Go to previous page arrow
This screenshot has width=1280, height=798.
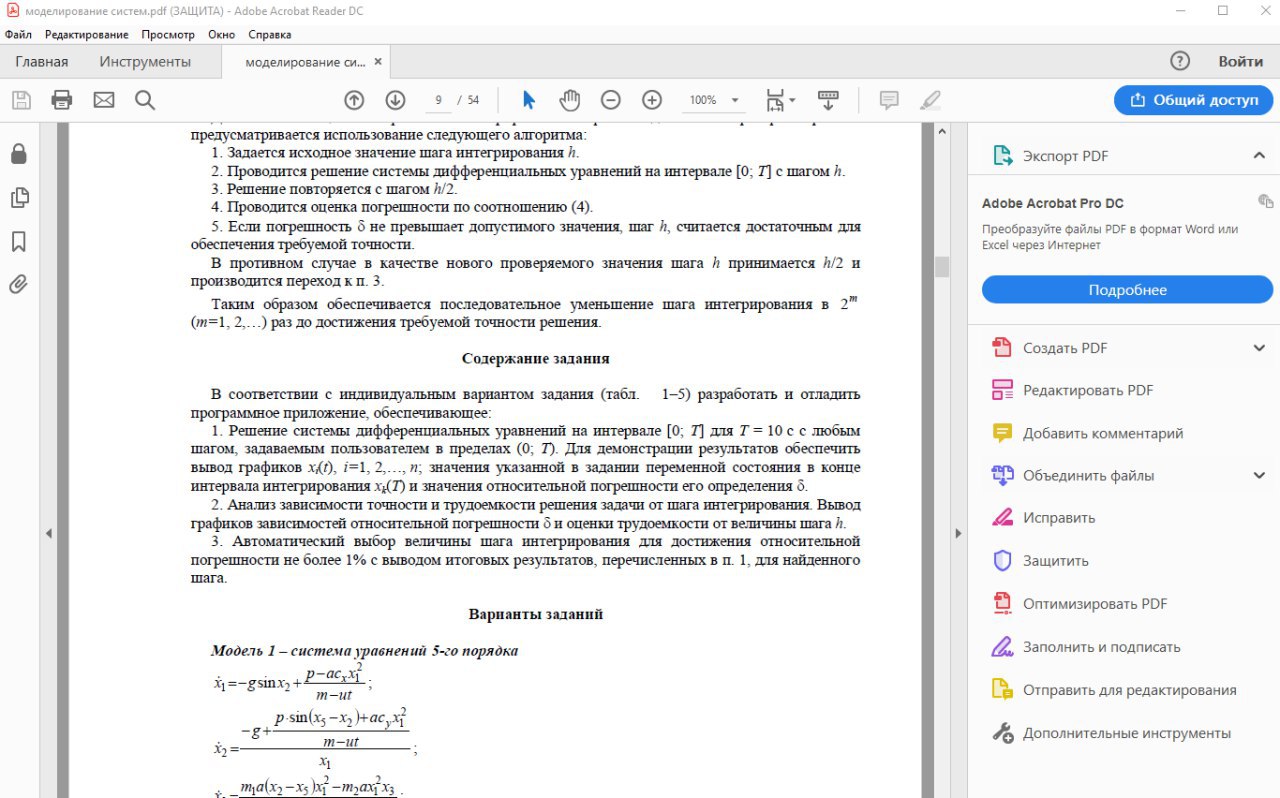[x=354, y=100]
